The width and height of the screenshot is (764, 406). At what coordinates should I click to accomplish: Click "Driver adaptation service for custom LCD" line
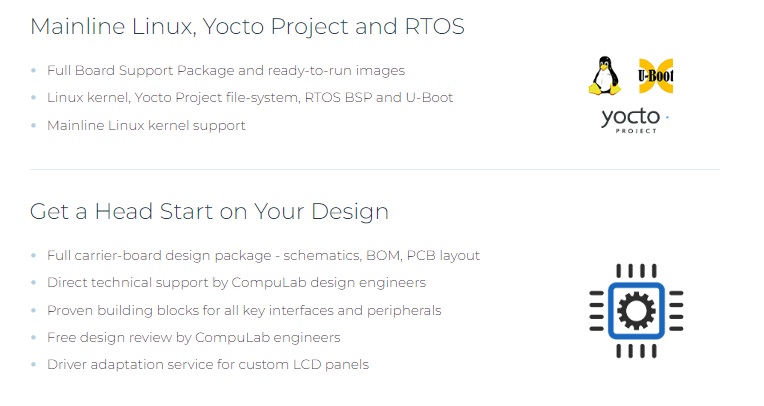click(208, 364)
